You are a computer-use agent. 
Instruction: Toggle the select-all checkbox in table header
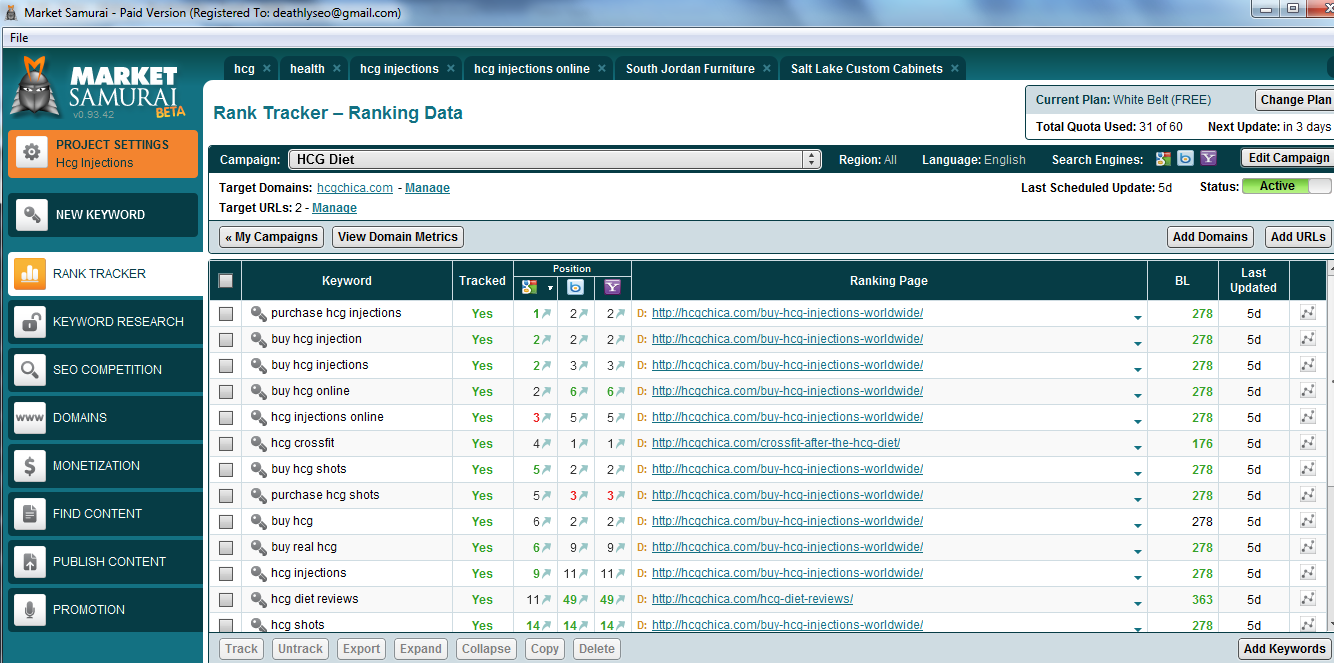pyautogui.click(x=225, y=281)
